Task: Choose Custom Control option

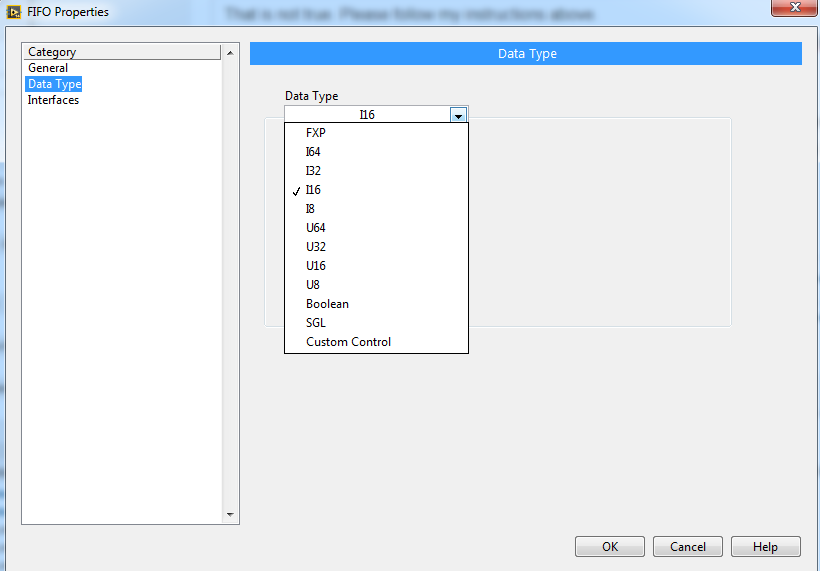Action: pyautogui.click(x=376, y=342)
